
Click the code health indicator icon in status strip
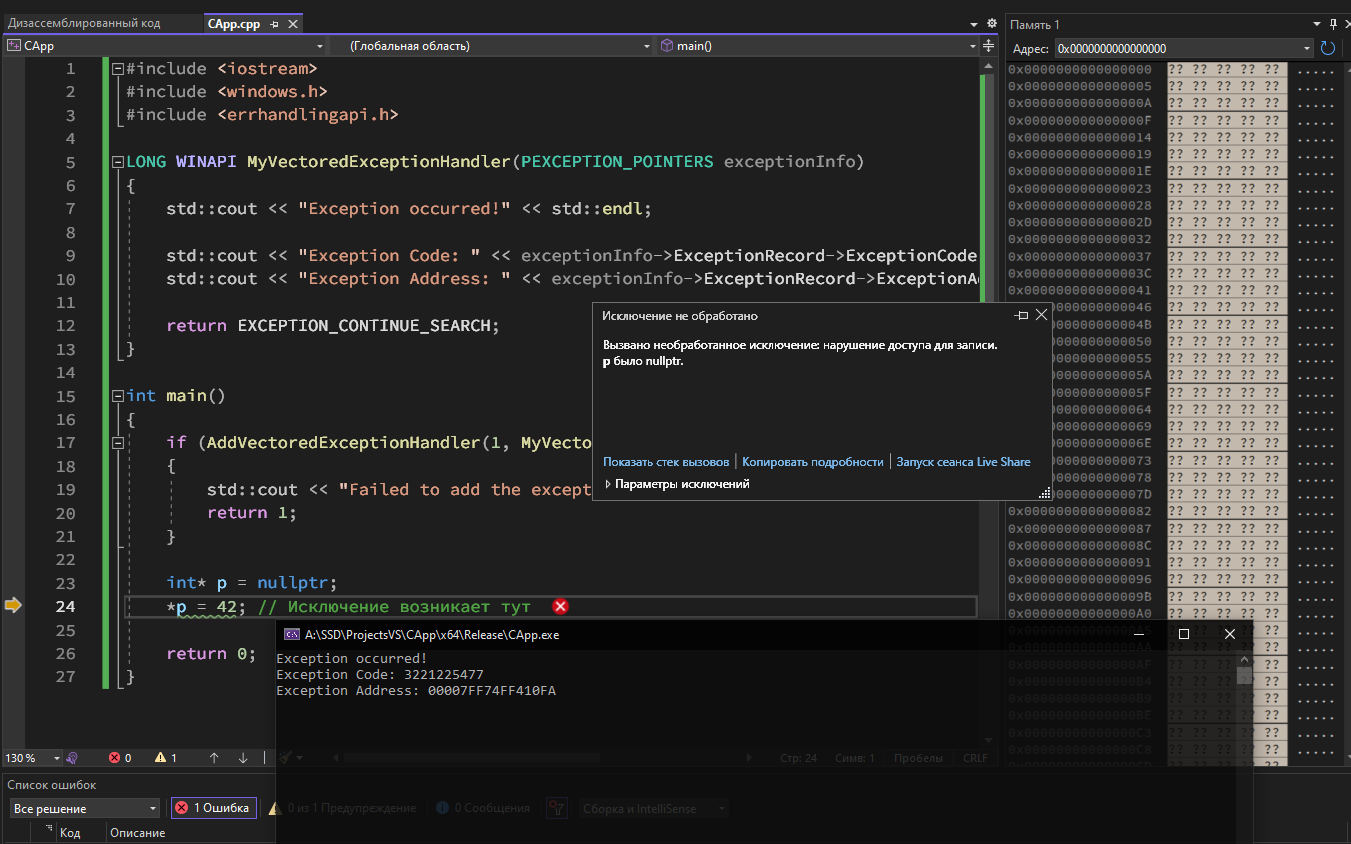point(71,758)
